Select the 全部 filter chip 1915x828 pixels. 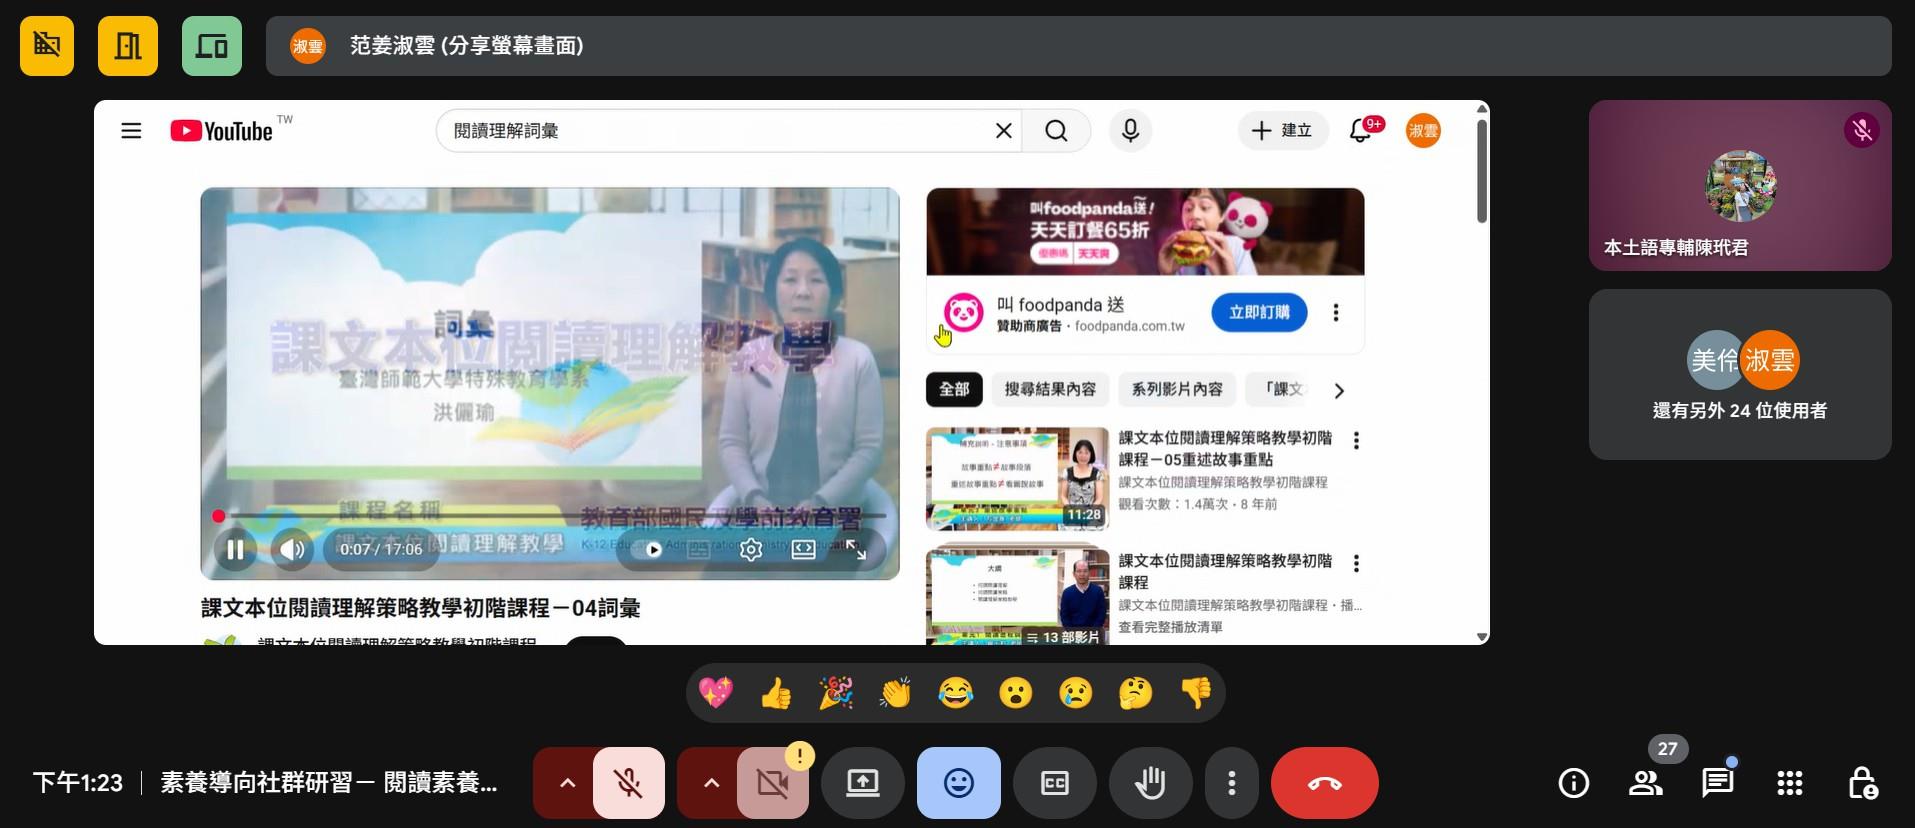click(x=954, y=389)
